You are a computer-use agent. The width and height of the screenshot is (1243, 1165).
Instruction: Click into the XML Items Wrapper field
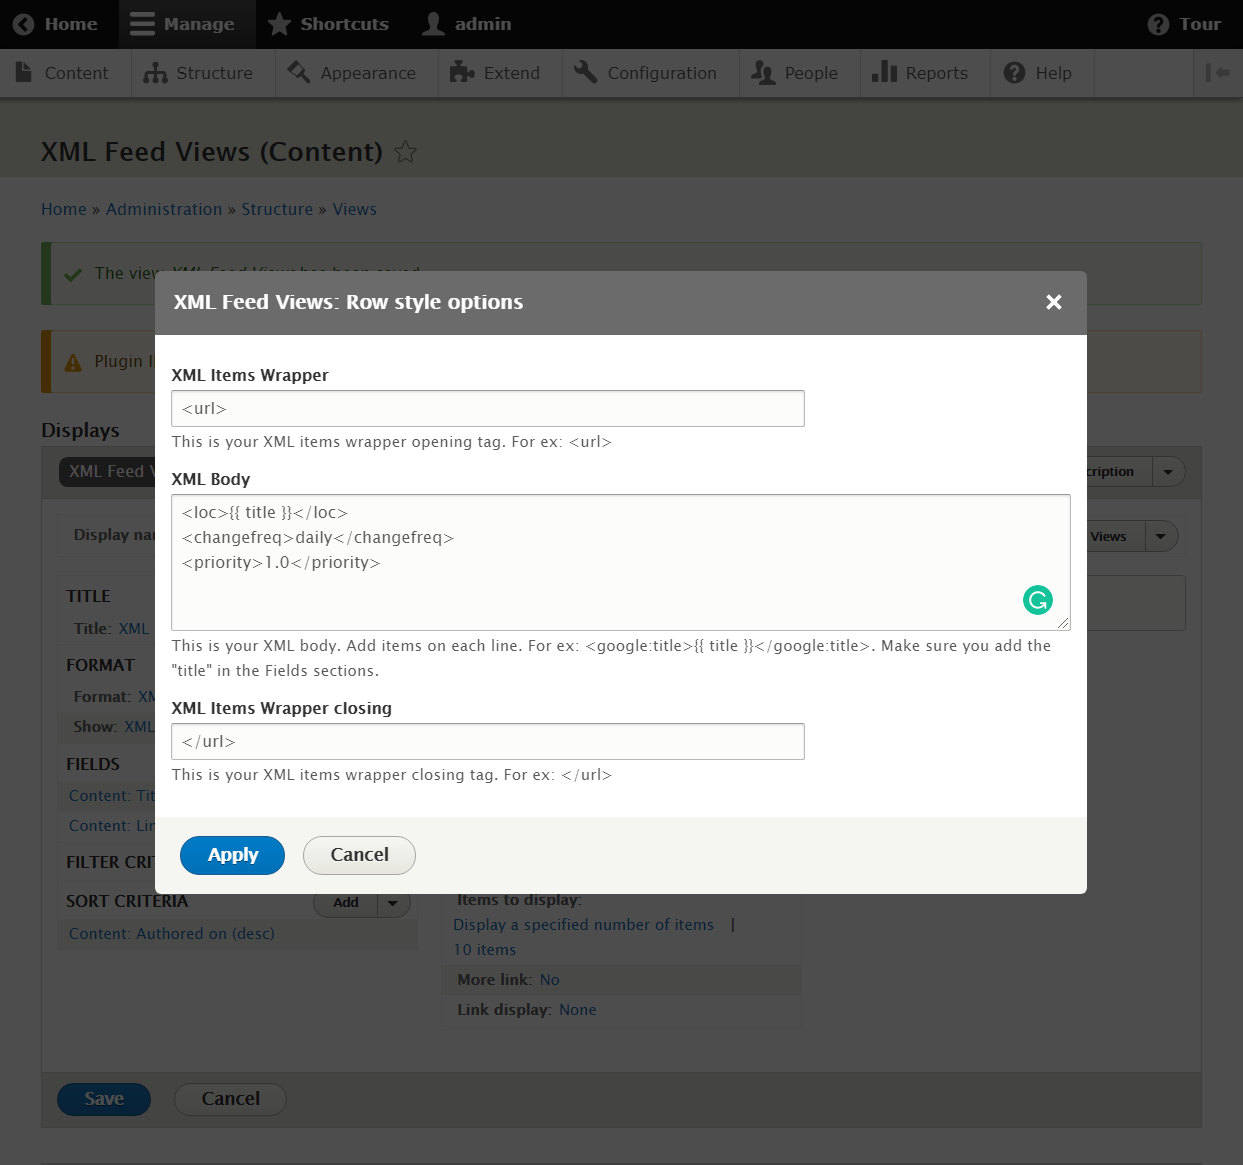click(x=488, y=408)
